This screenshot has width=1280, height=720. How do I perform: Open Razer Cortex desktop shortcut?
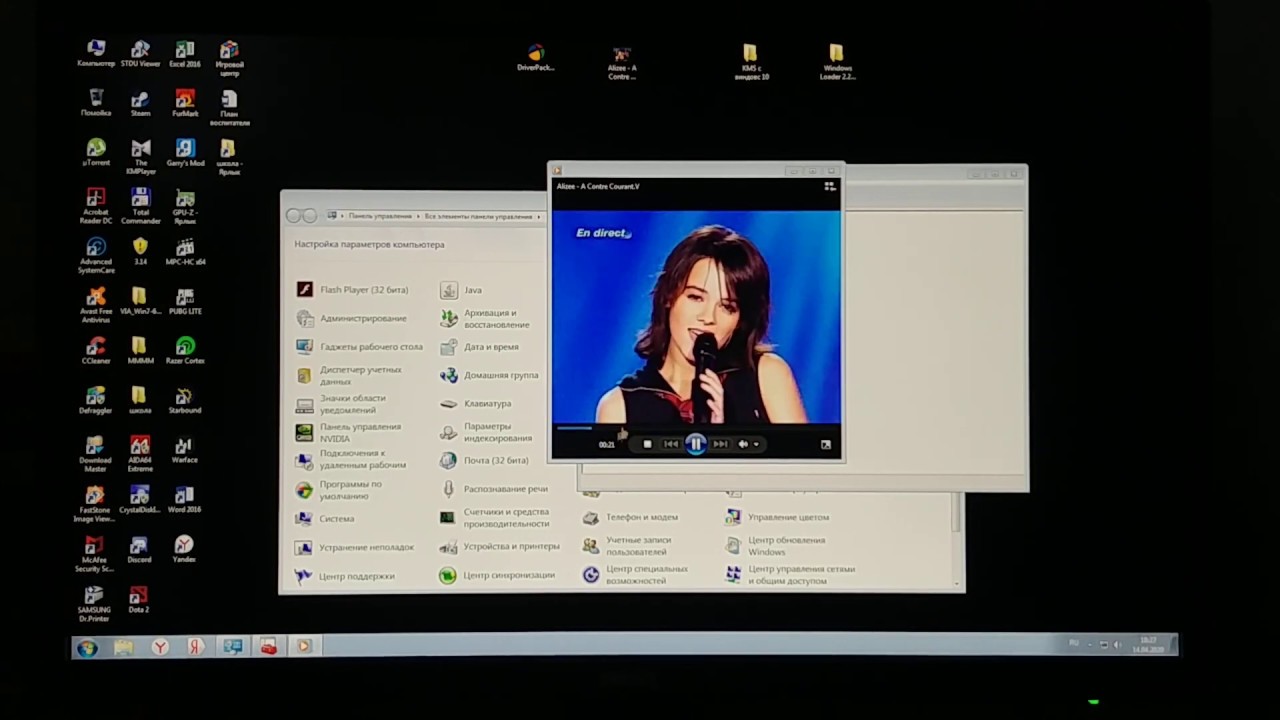185,351
